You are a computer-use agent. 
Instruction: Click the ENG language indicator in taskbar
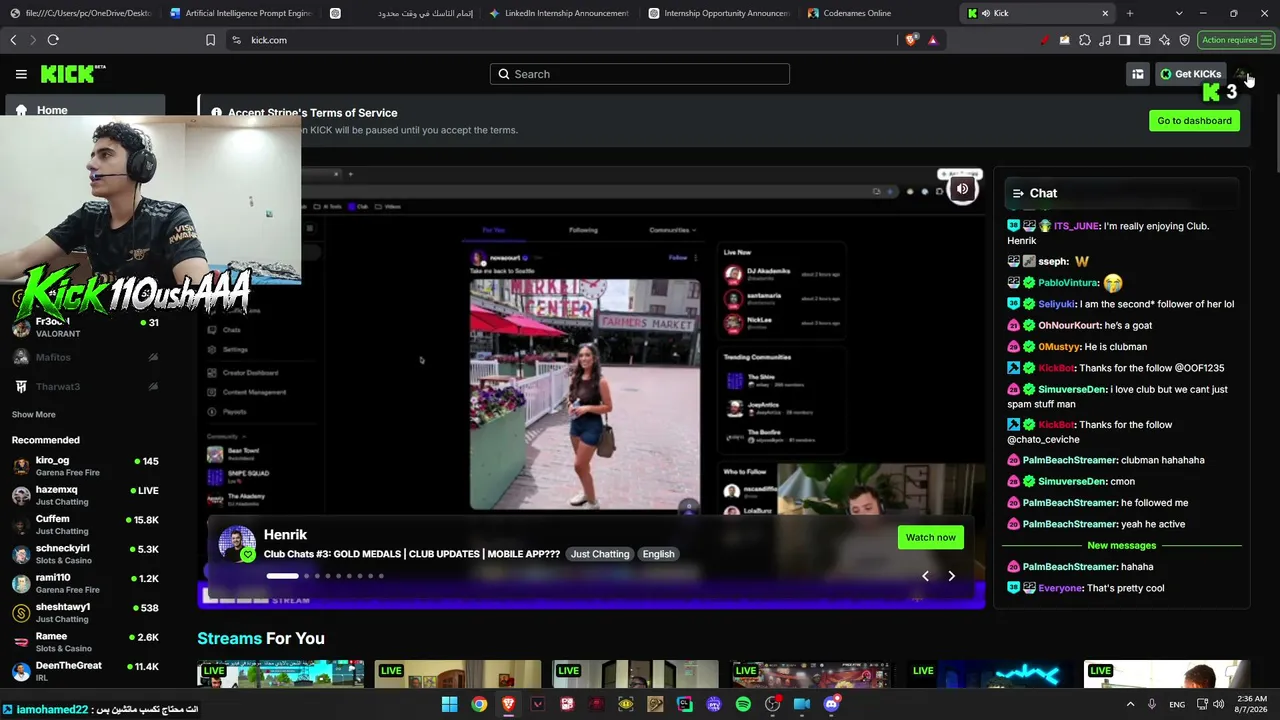(x=1179, y=705)
